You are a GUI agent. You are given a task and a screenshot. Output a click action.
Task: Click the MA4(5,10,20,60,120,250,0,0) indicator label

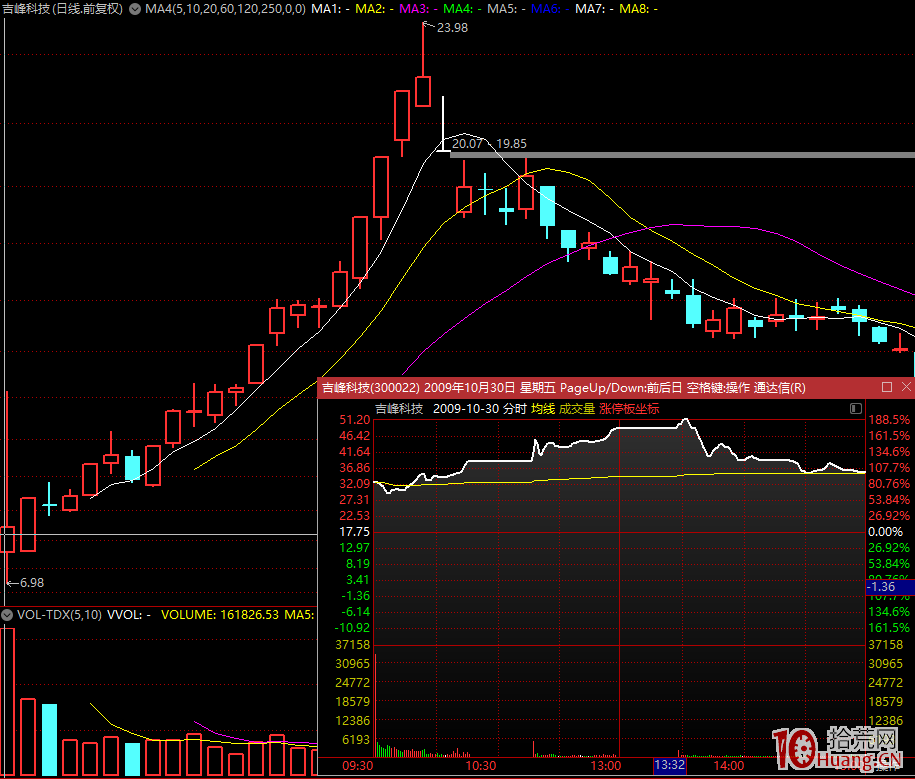pyautogui.click(x=225, y=9)
